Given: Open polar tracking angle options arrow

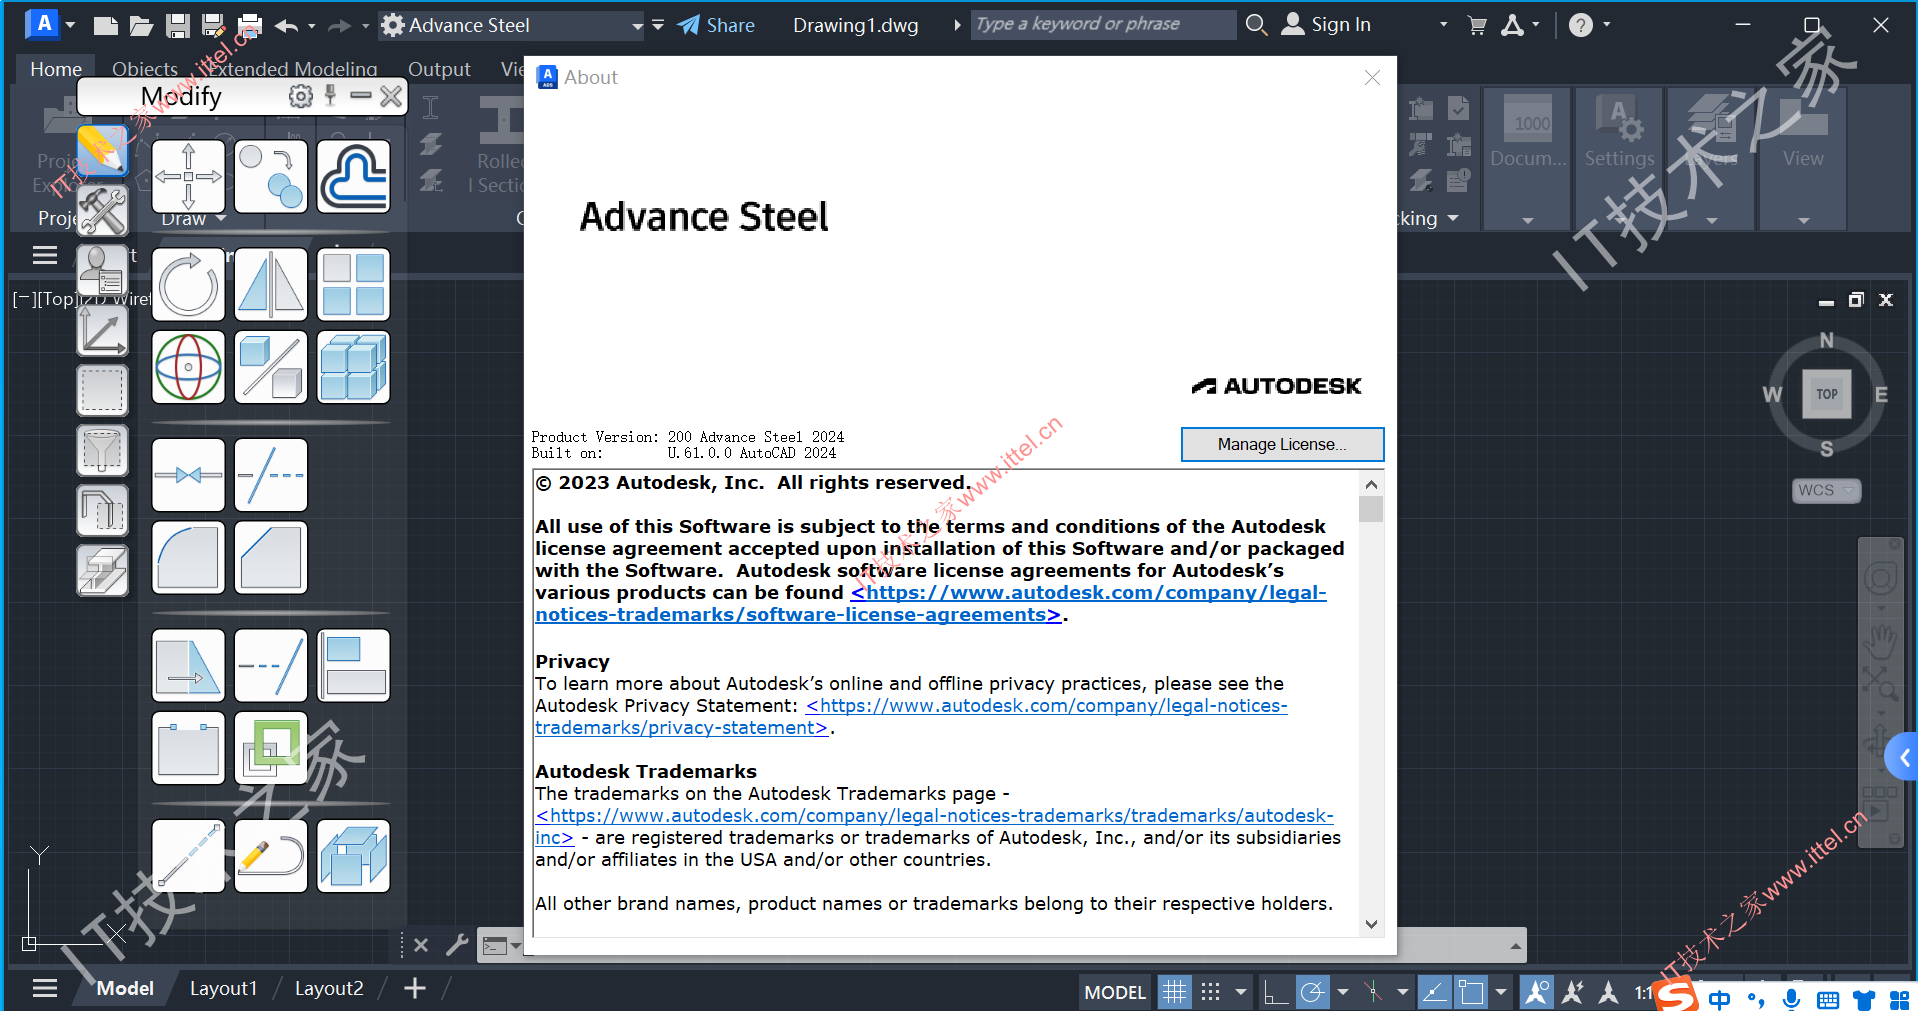Looking at the screenshot, I should coord(1342,991).
